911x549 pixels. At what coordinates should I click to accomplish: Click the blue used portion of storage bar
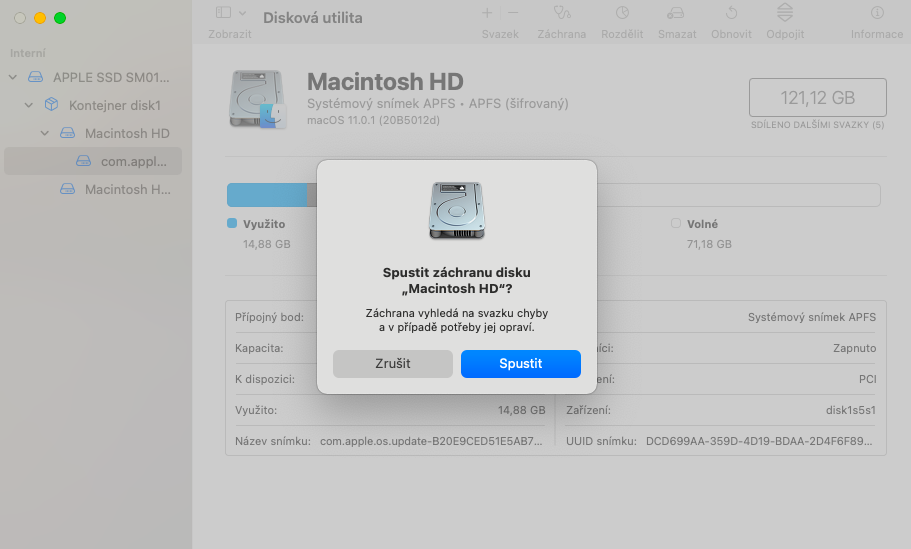click(267, 195)
